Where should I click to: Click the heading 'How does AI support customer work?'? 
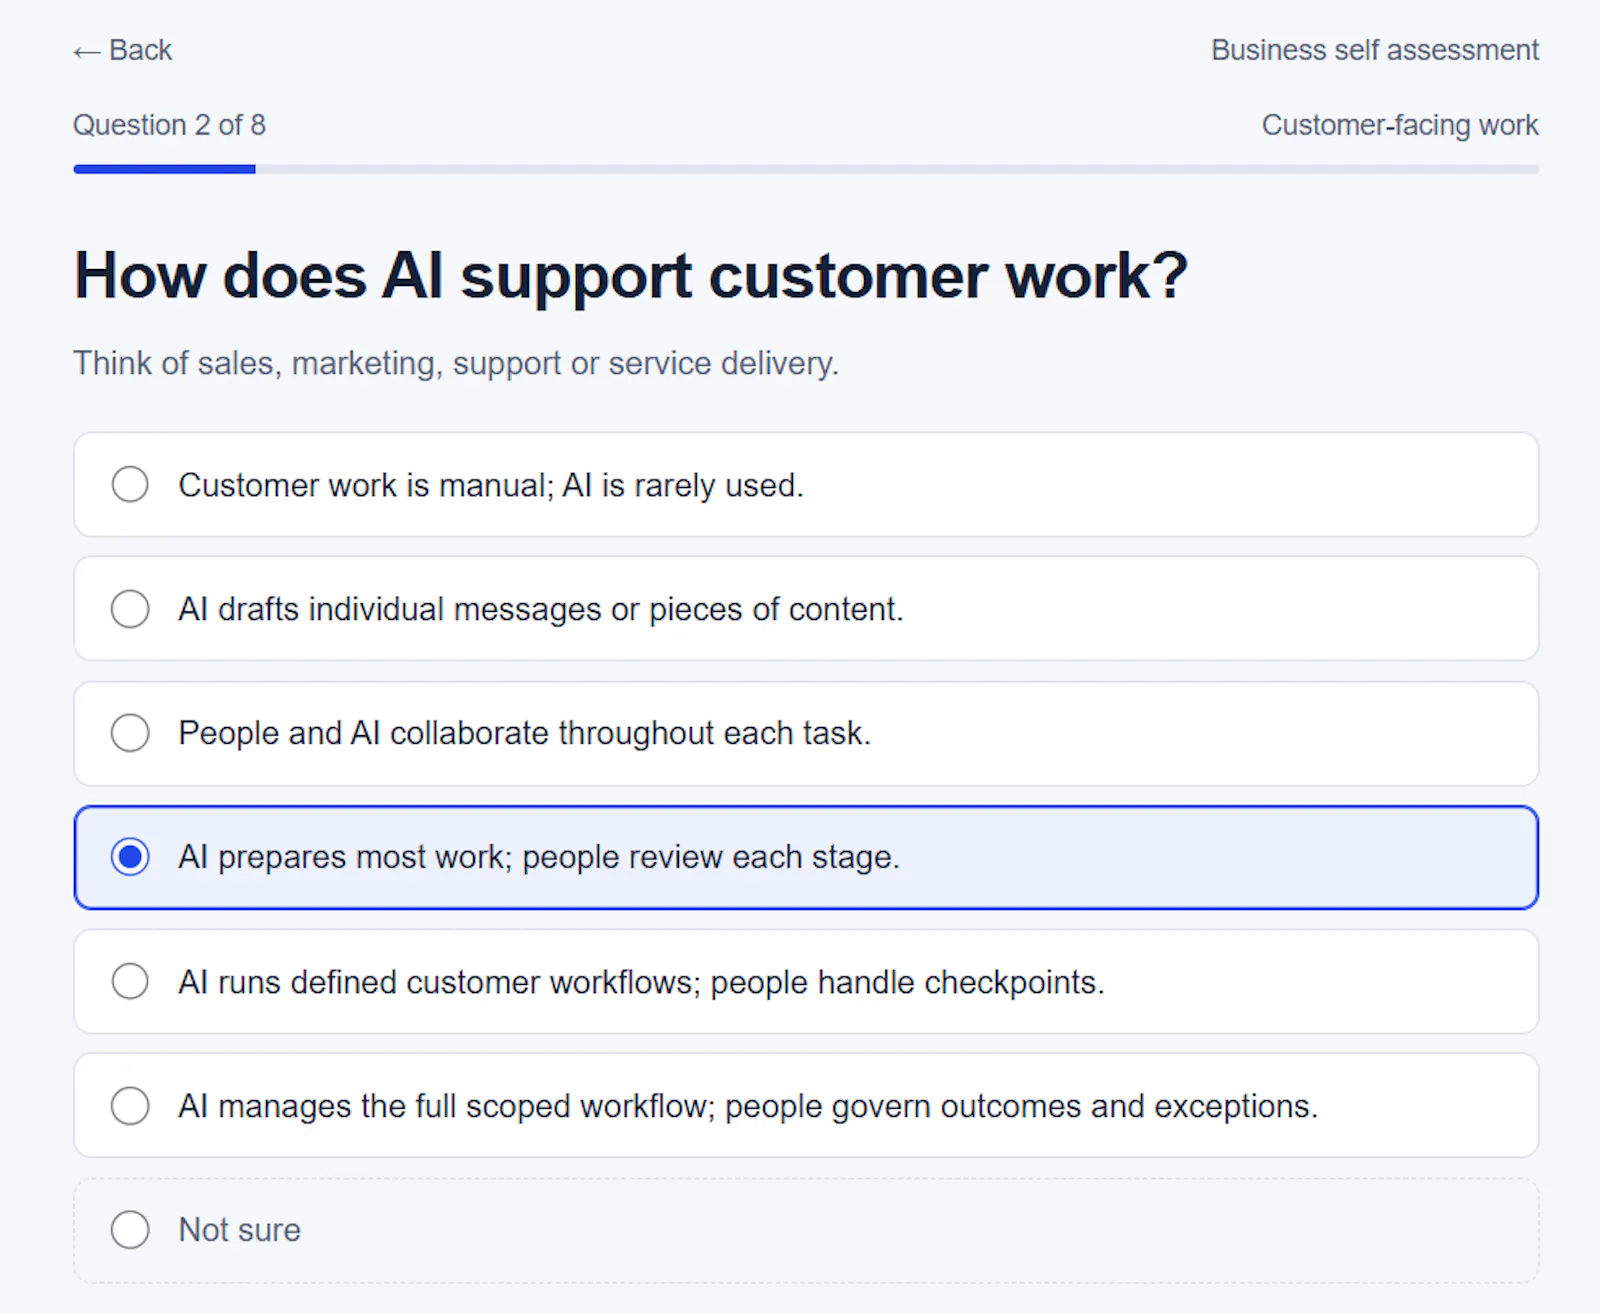631,276
